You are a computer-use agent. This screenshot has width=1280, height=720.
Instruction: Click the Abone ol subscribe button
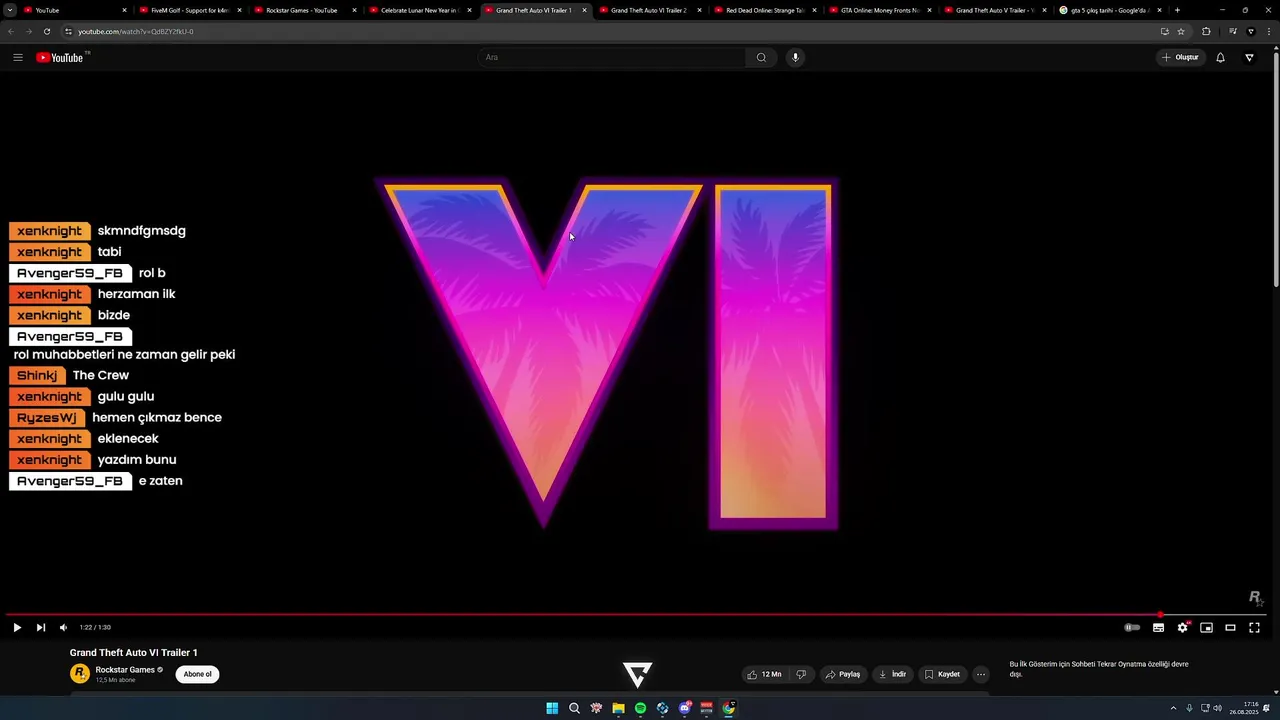197,674
